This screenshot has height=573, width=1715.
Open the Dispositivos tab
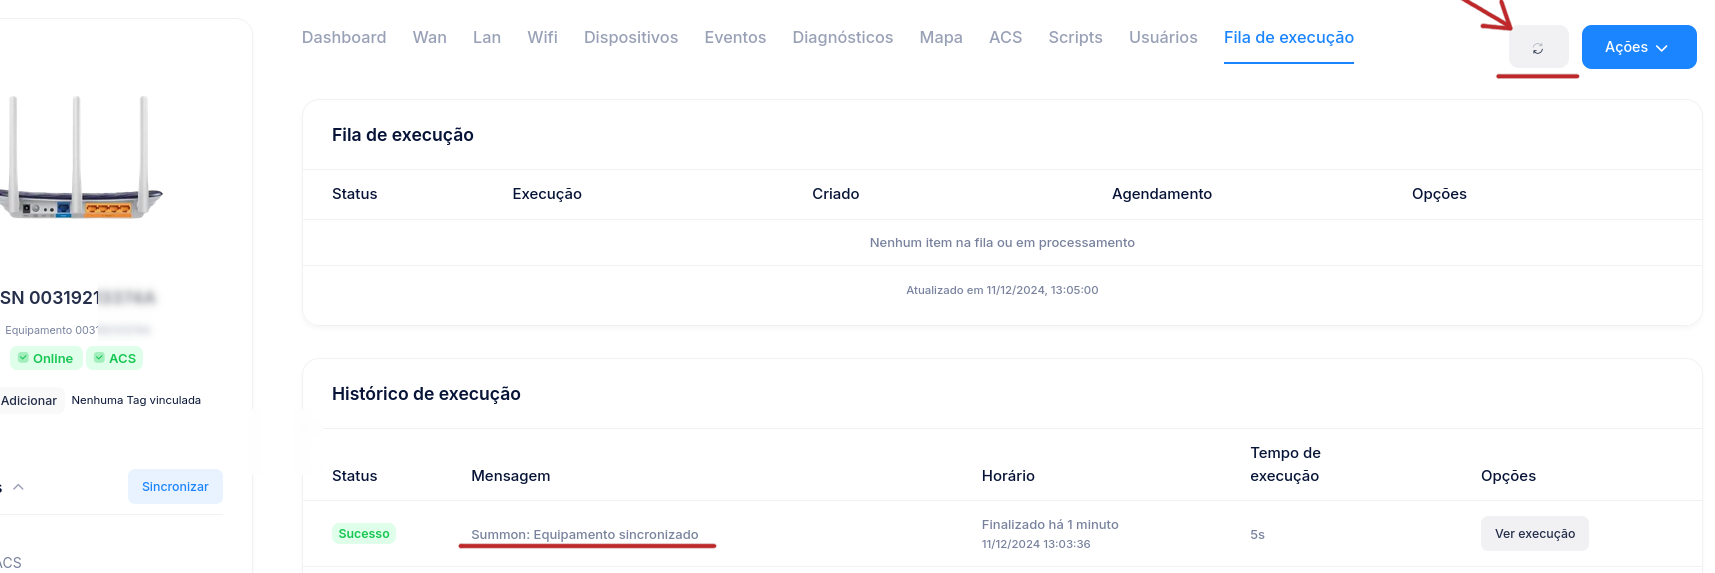tap(630, 37)
